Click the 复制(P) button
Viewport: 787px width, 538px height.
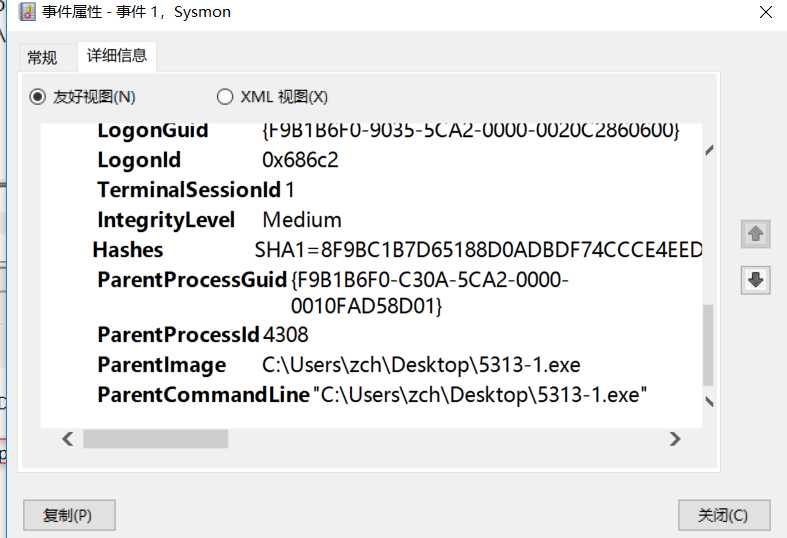pyautogui.click(x=69, y=515)
